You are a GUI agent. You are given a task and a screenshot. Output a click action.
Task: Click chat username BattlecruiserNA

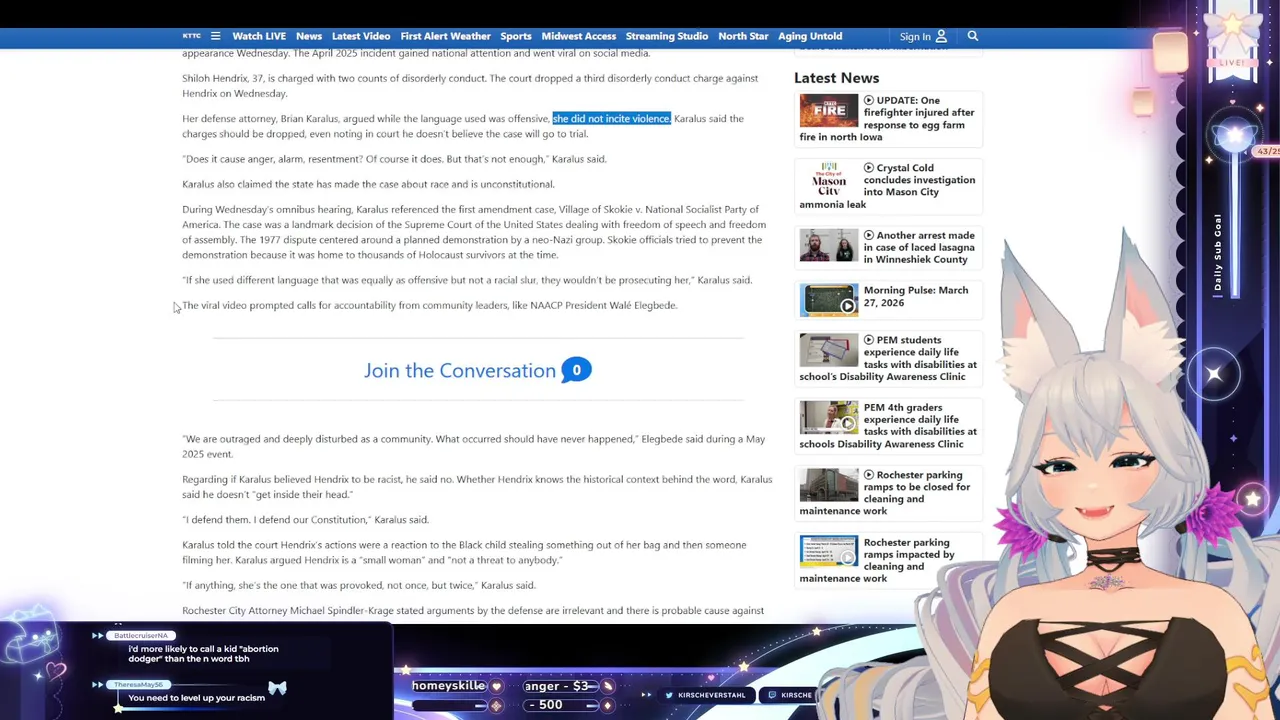pyautogui.click(x=140, y=636)
